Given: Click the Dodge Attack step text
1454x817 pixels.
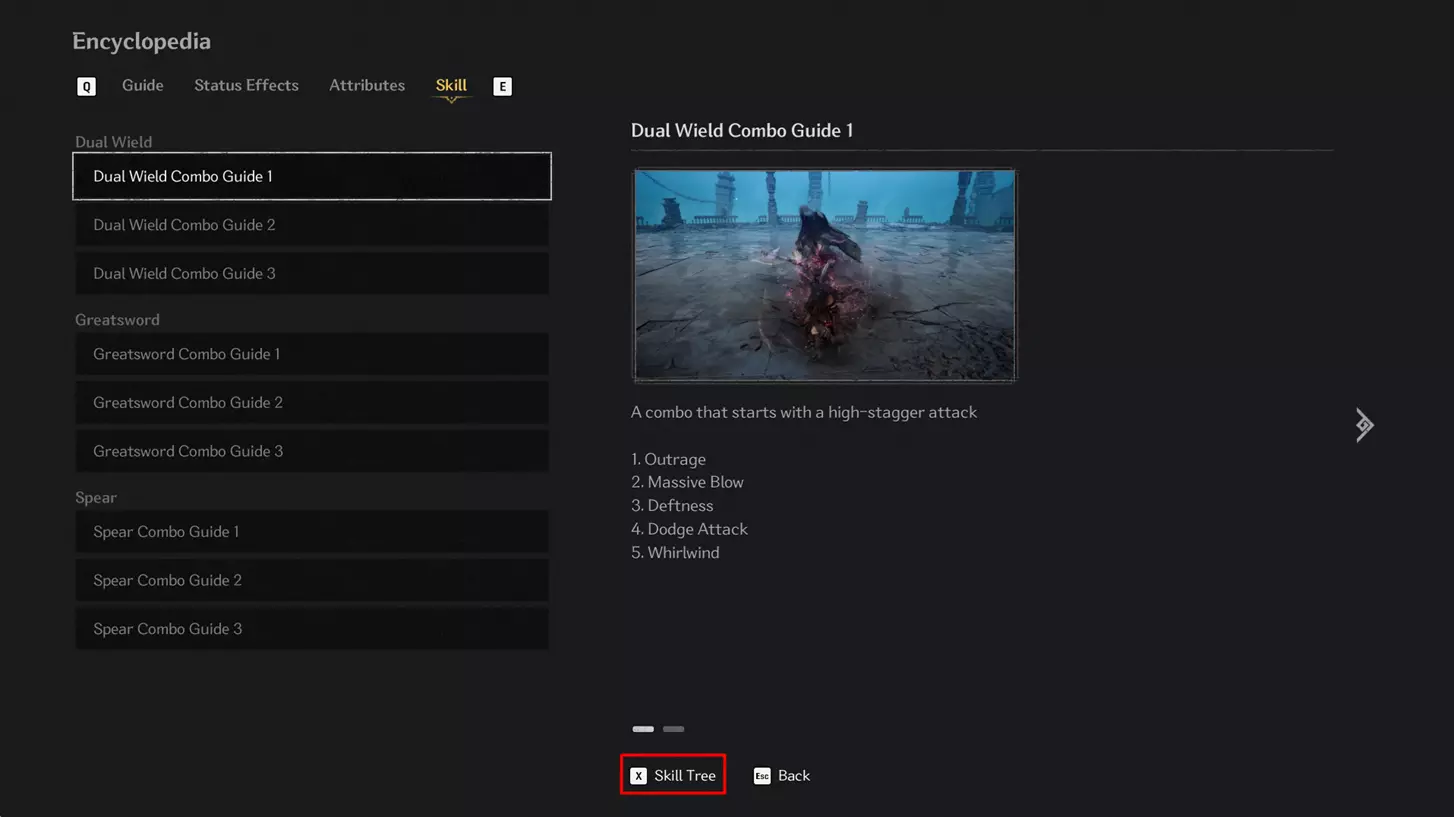Looking at the screenshot, I should [x=689, y=529].
